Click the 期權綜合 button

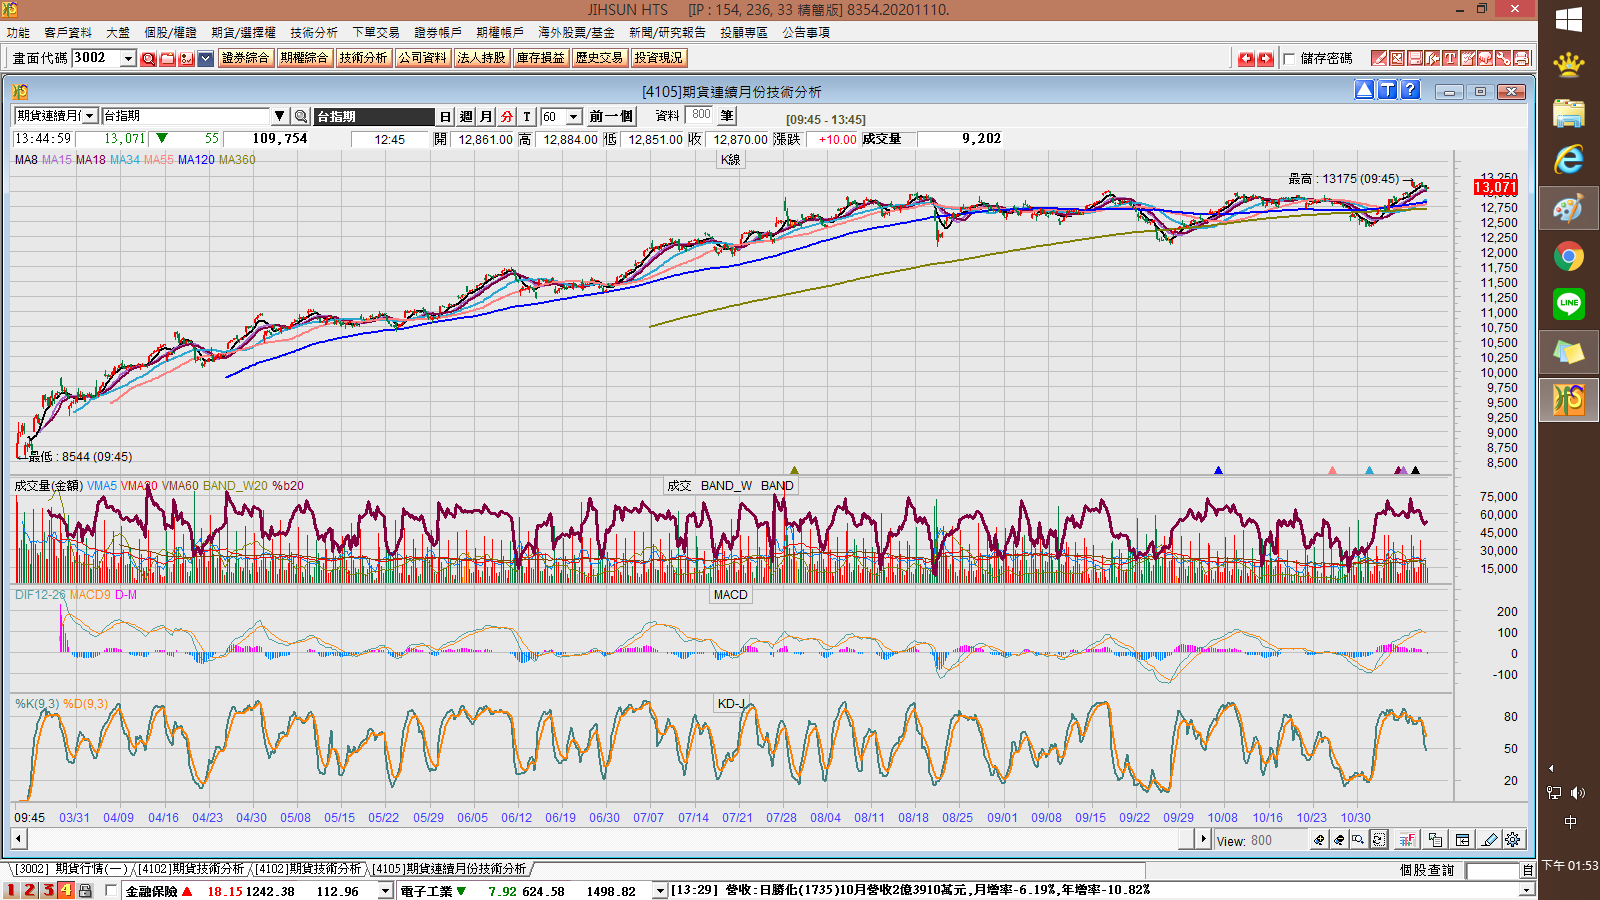[304, 58]
